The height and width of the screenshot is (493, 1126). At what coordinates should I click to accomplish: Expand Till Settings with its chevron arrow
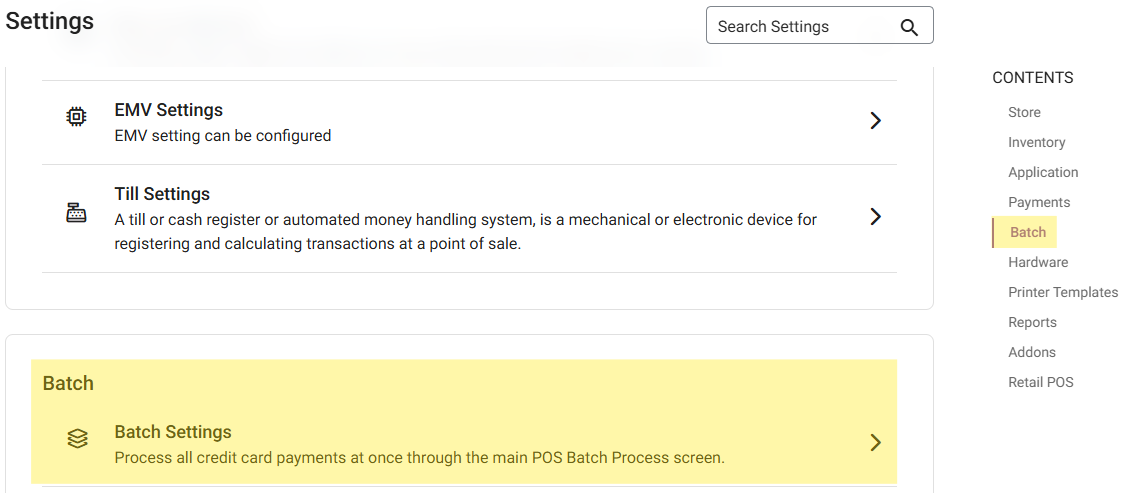(x=875, y=217)
